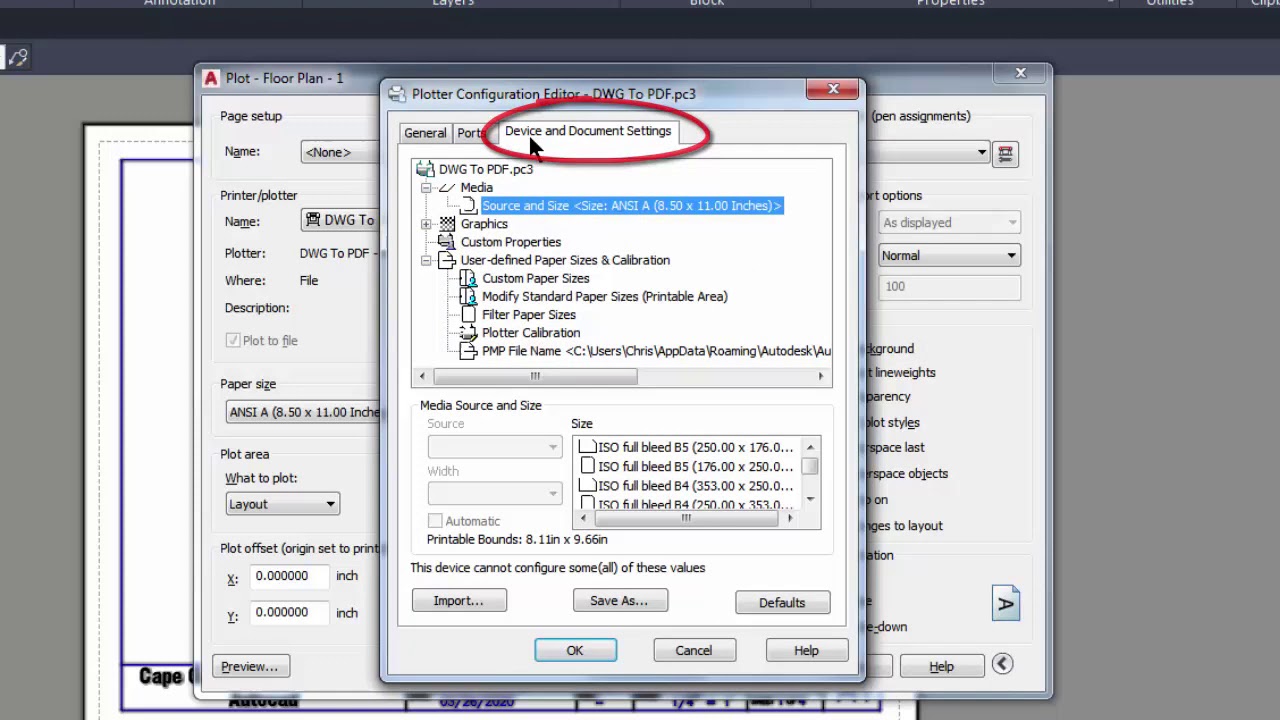Click the tree view horizontal scrollbar thumb
The height and width of the screenshot is (720, 1280).
[x=535, y=377]
